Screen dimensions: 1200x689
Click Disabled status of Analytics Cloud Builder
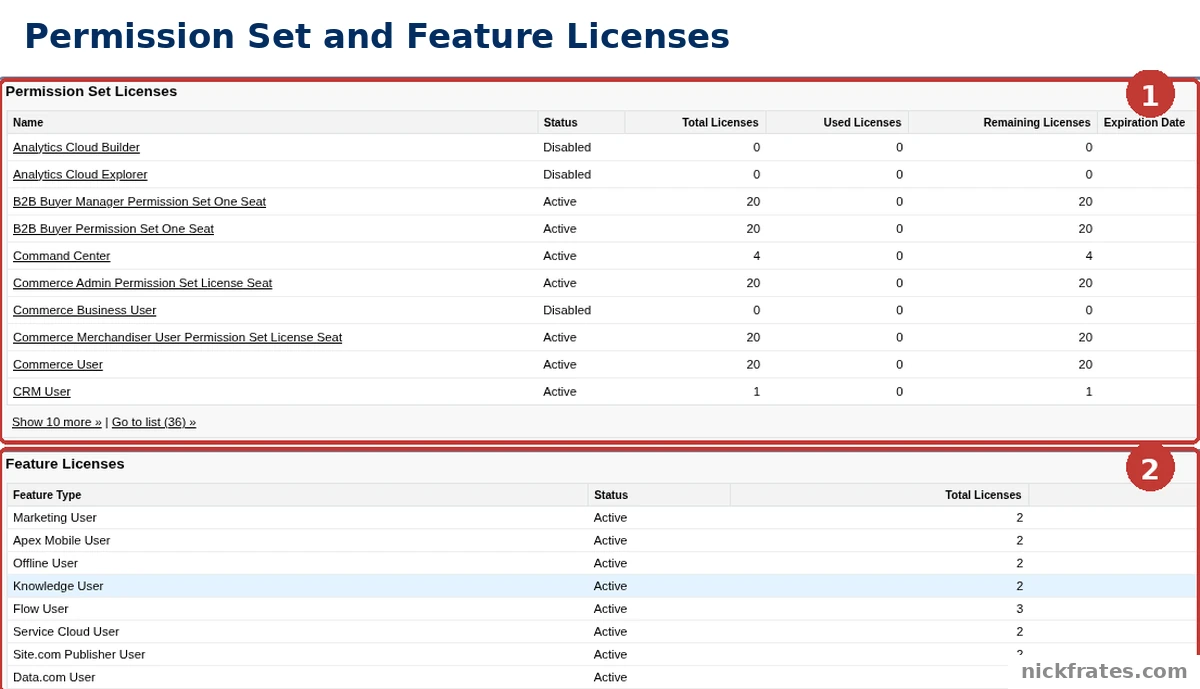coord(567,147)
